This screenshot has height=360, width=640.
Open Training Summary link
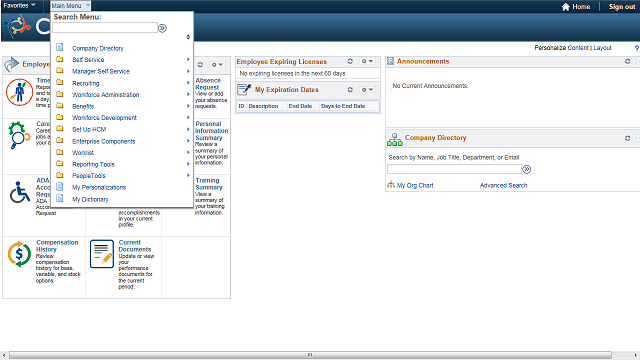[209, 184]
